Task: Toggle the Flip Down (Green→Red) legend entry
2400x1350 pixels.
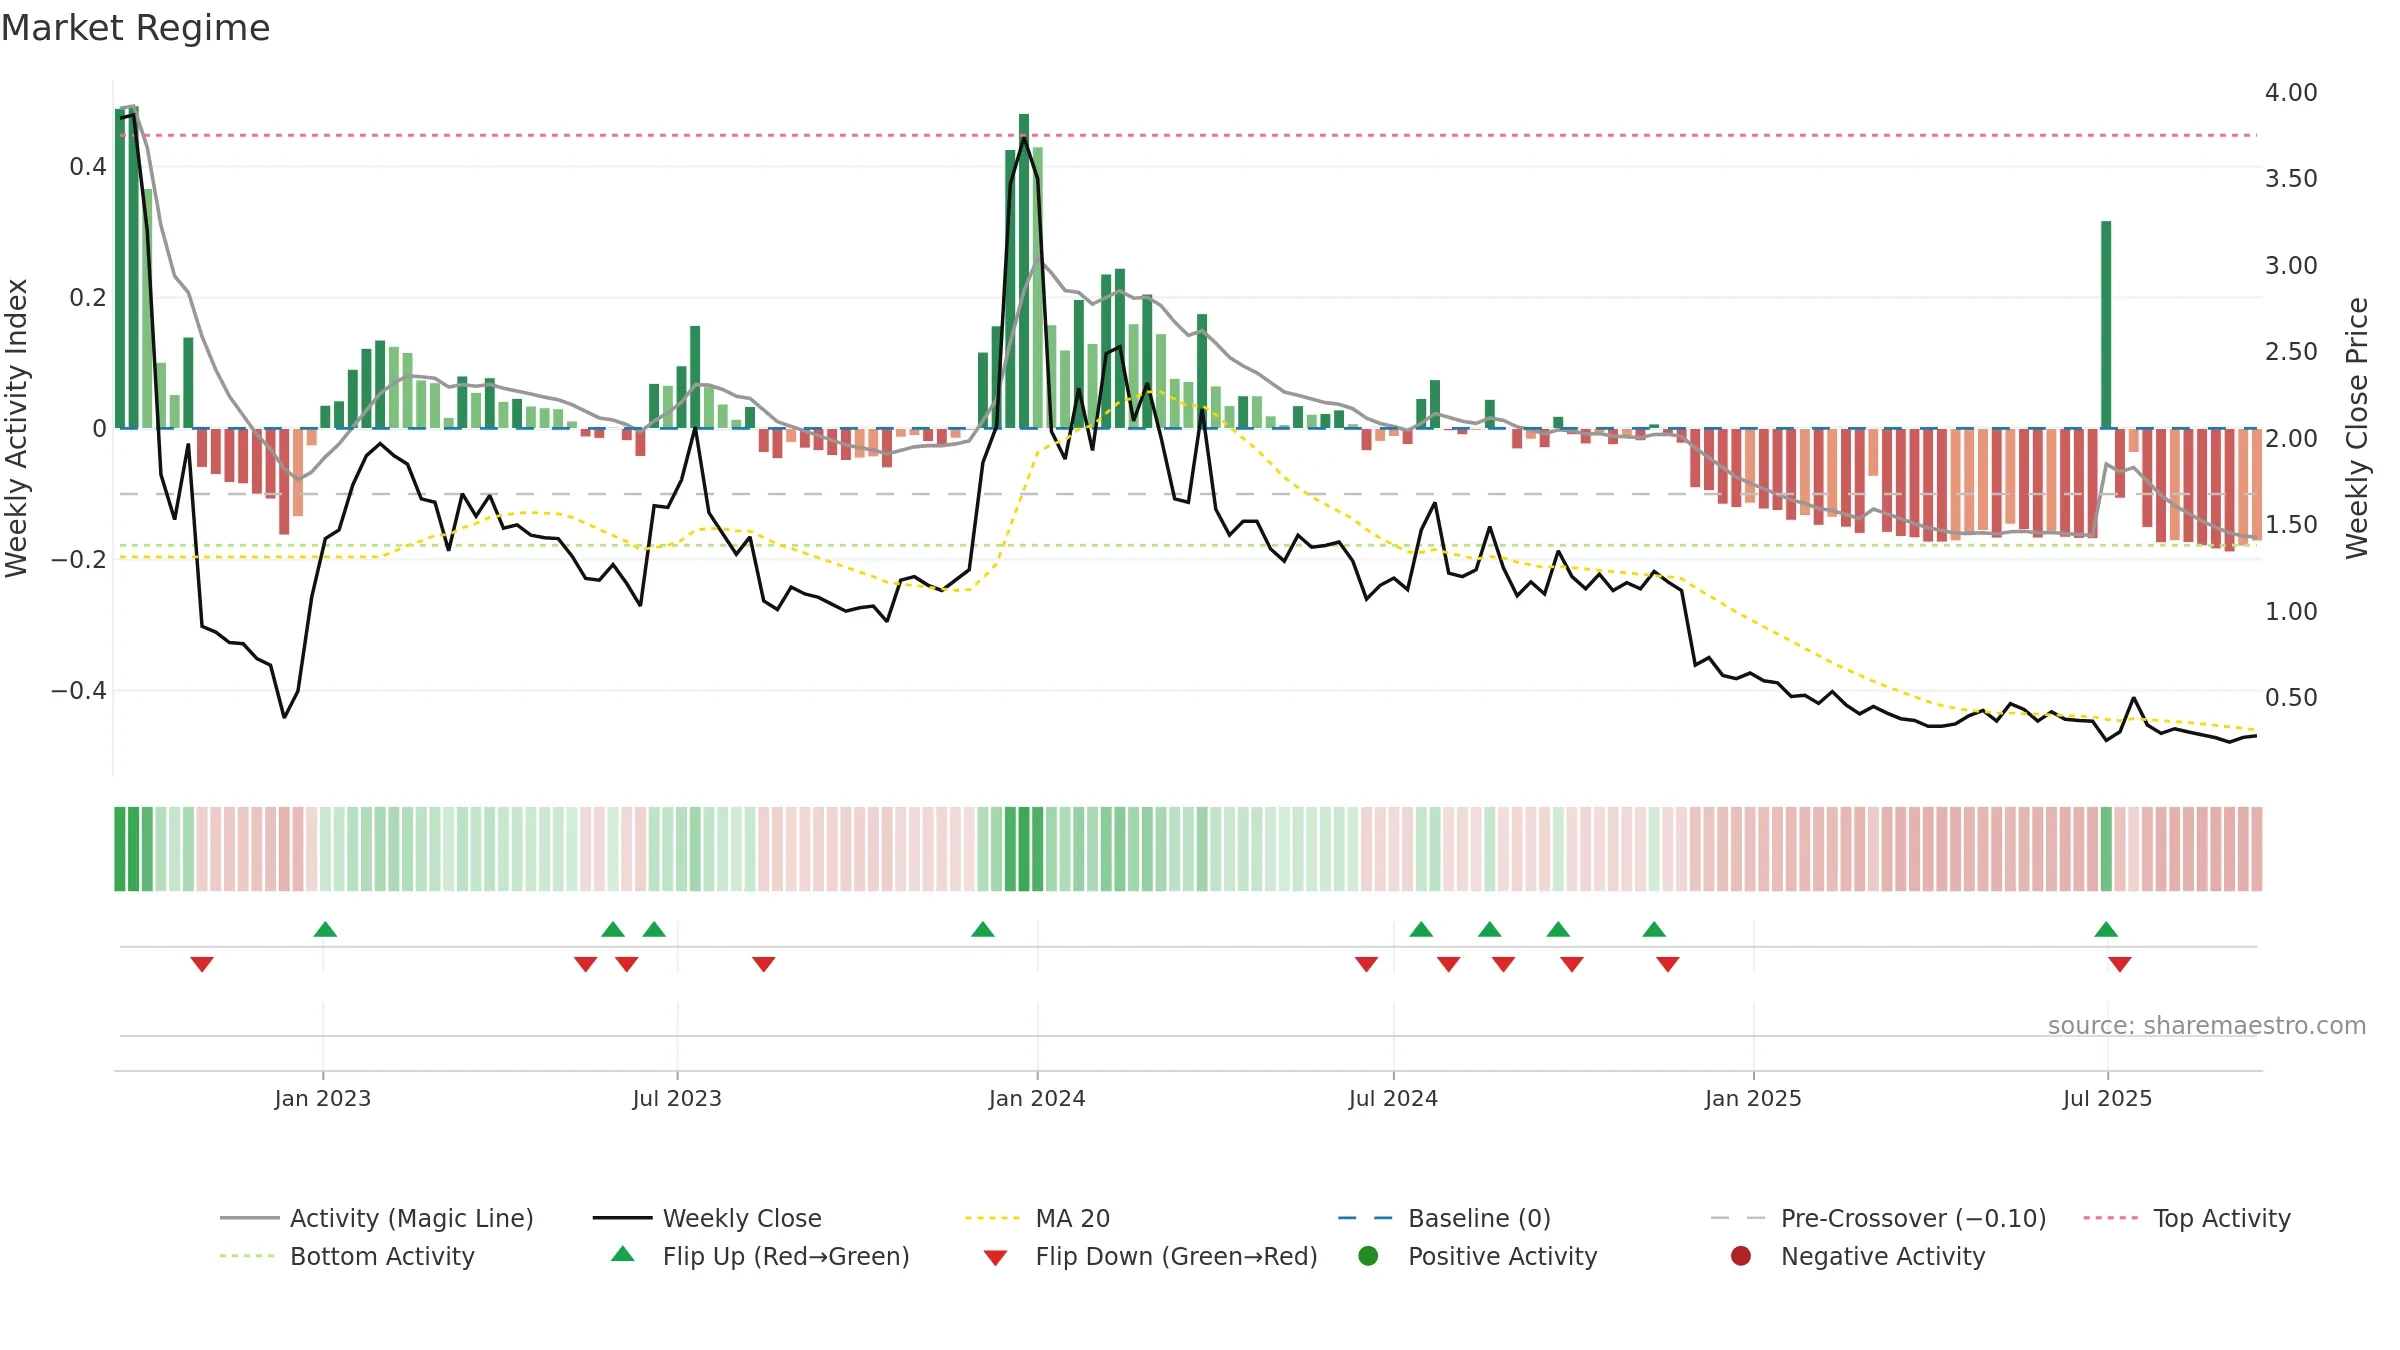Action: [1150, 1256]
